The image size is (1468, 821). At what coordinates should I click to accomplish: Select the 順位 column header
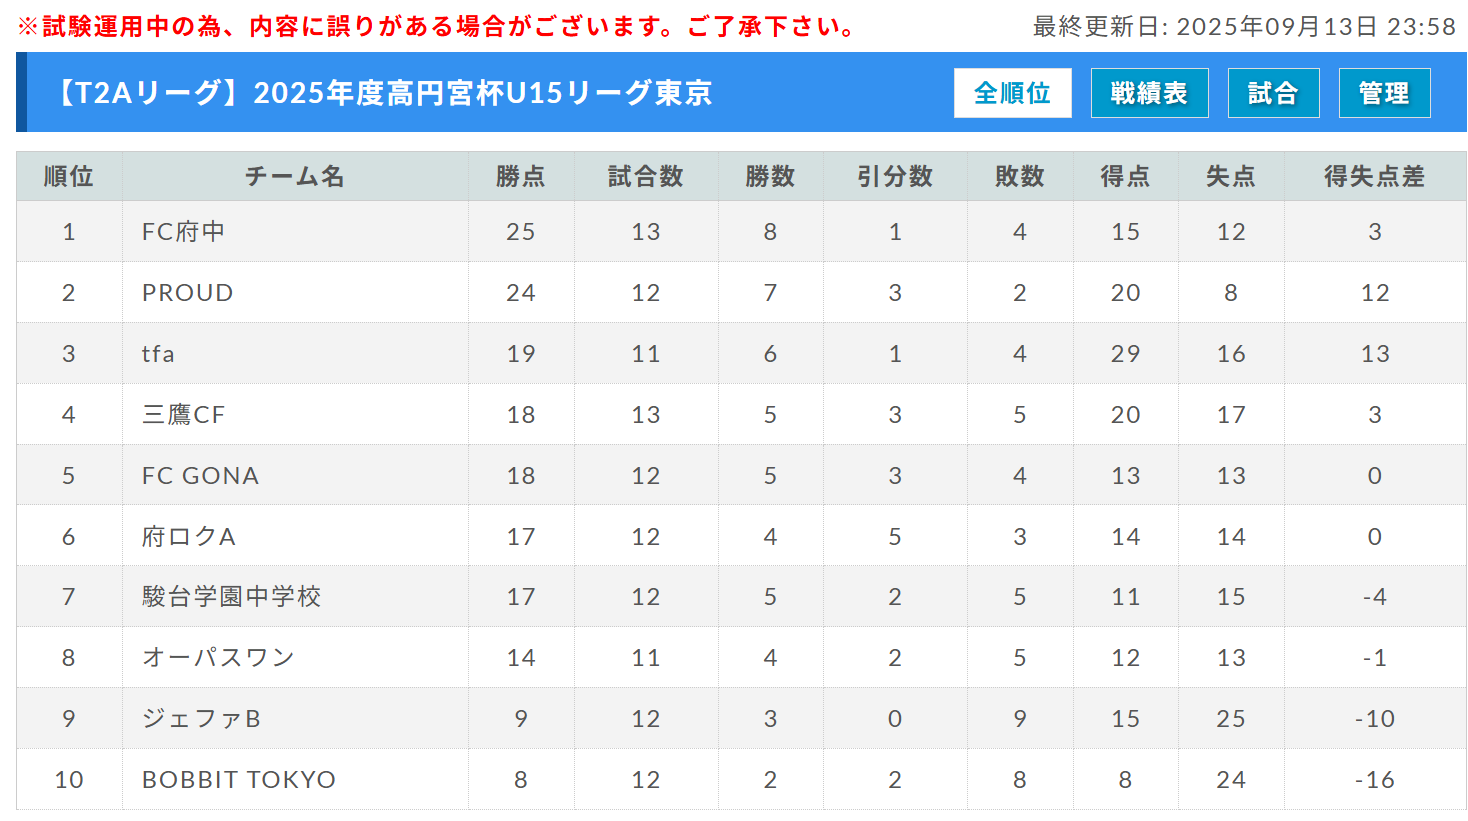[x=69, y=176]
